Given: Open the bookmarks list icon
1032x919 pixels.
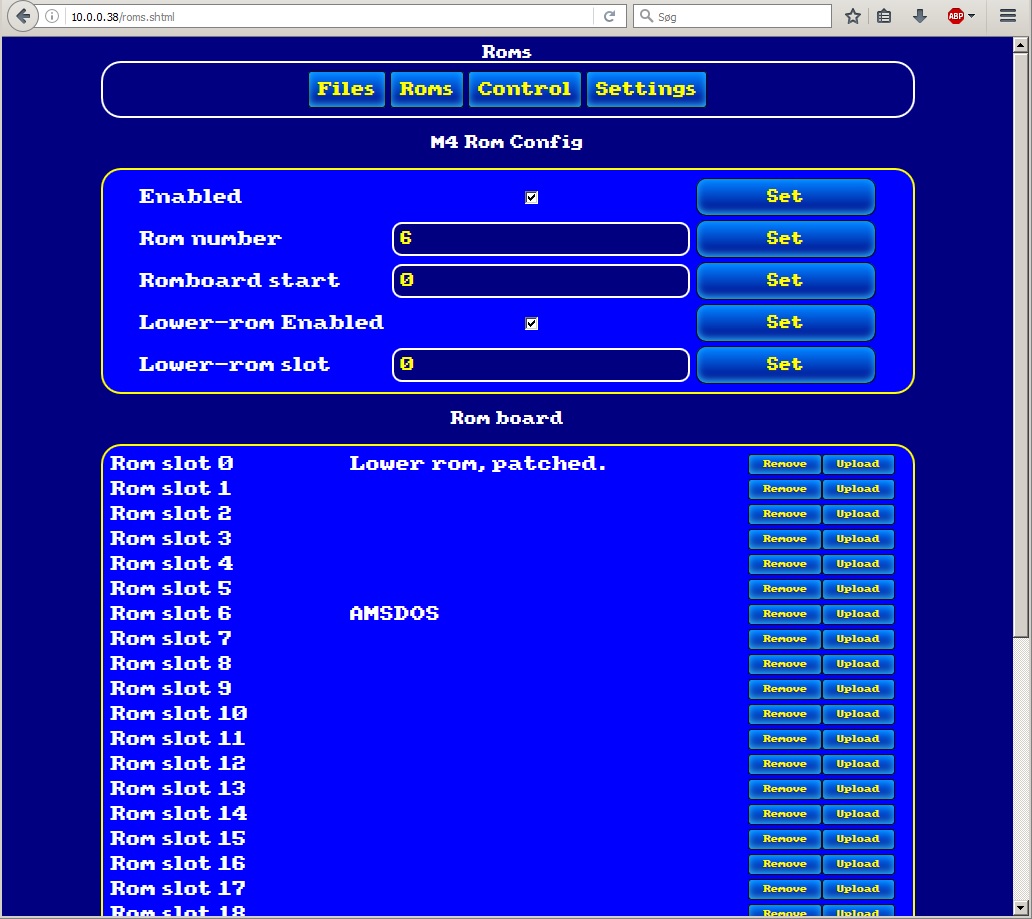Looking at the screenshot, I should click(884, 16).
